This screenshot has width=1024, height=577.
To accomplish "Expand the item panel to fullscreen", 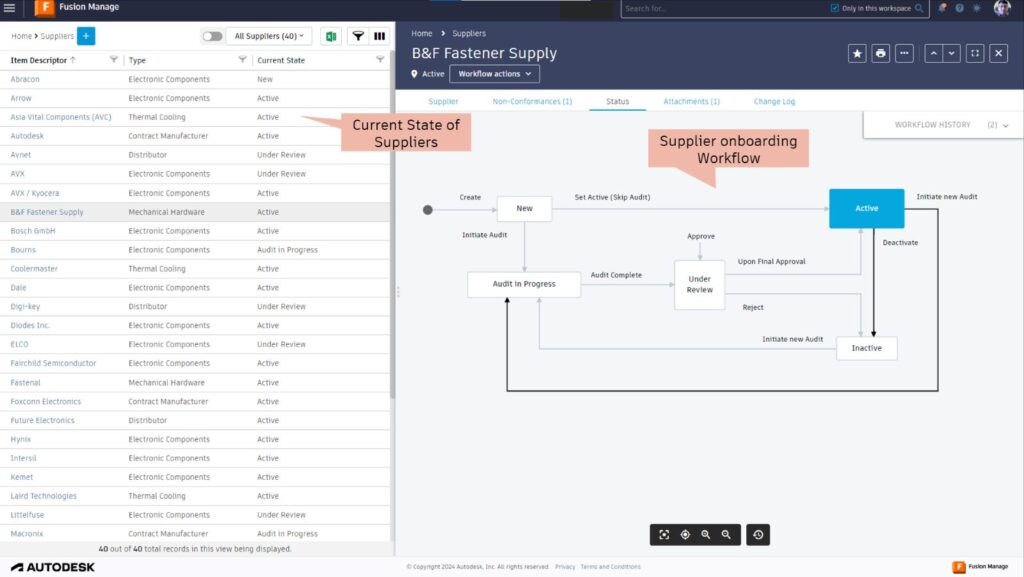I will (x=975, y=54).
